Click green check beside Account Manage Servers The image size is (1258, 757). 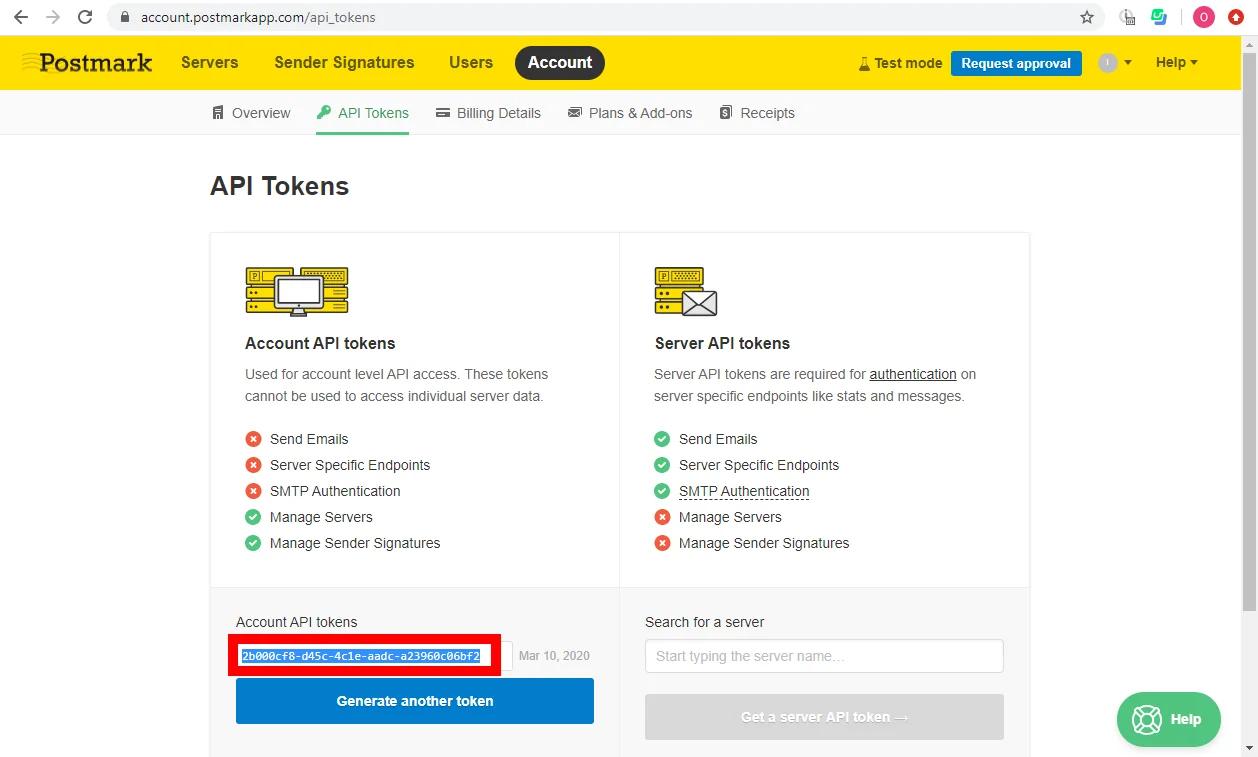coord(253,517)
